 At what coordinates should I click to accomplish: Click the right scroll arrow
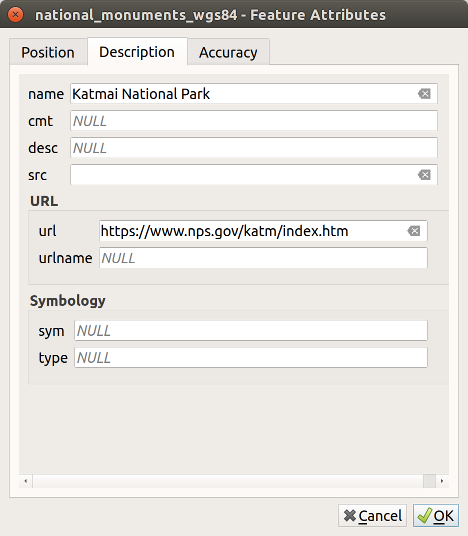[442, 481]
